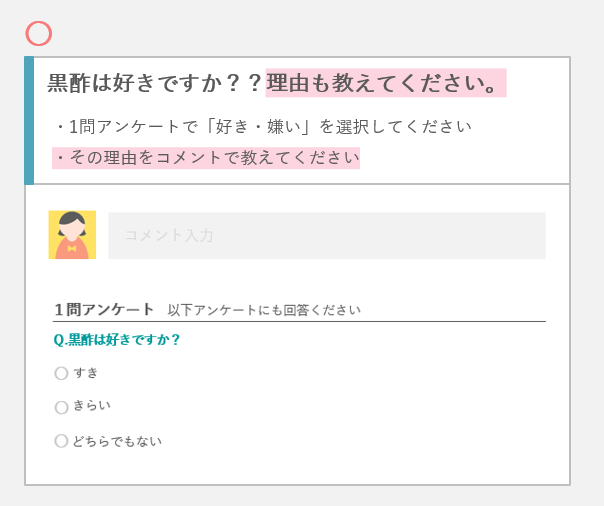This screenshot has width=604, height=506.
Task: Click the user avatar with yellow background
Action: point(72,235)
